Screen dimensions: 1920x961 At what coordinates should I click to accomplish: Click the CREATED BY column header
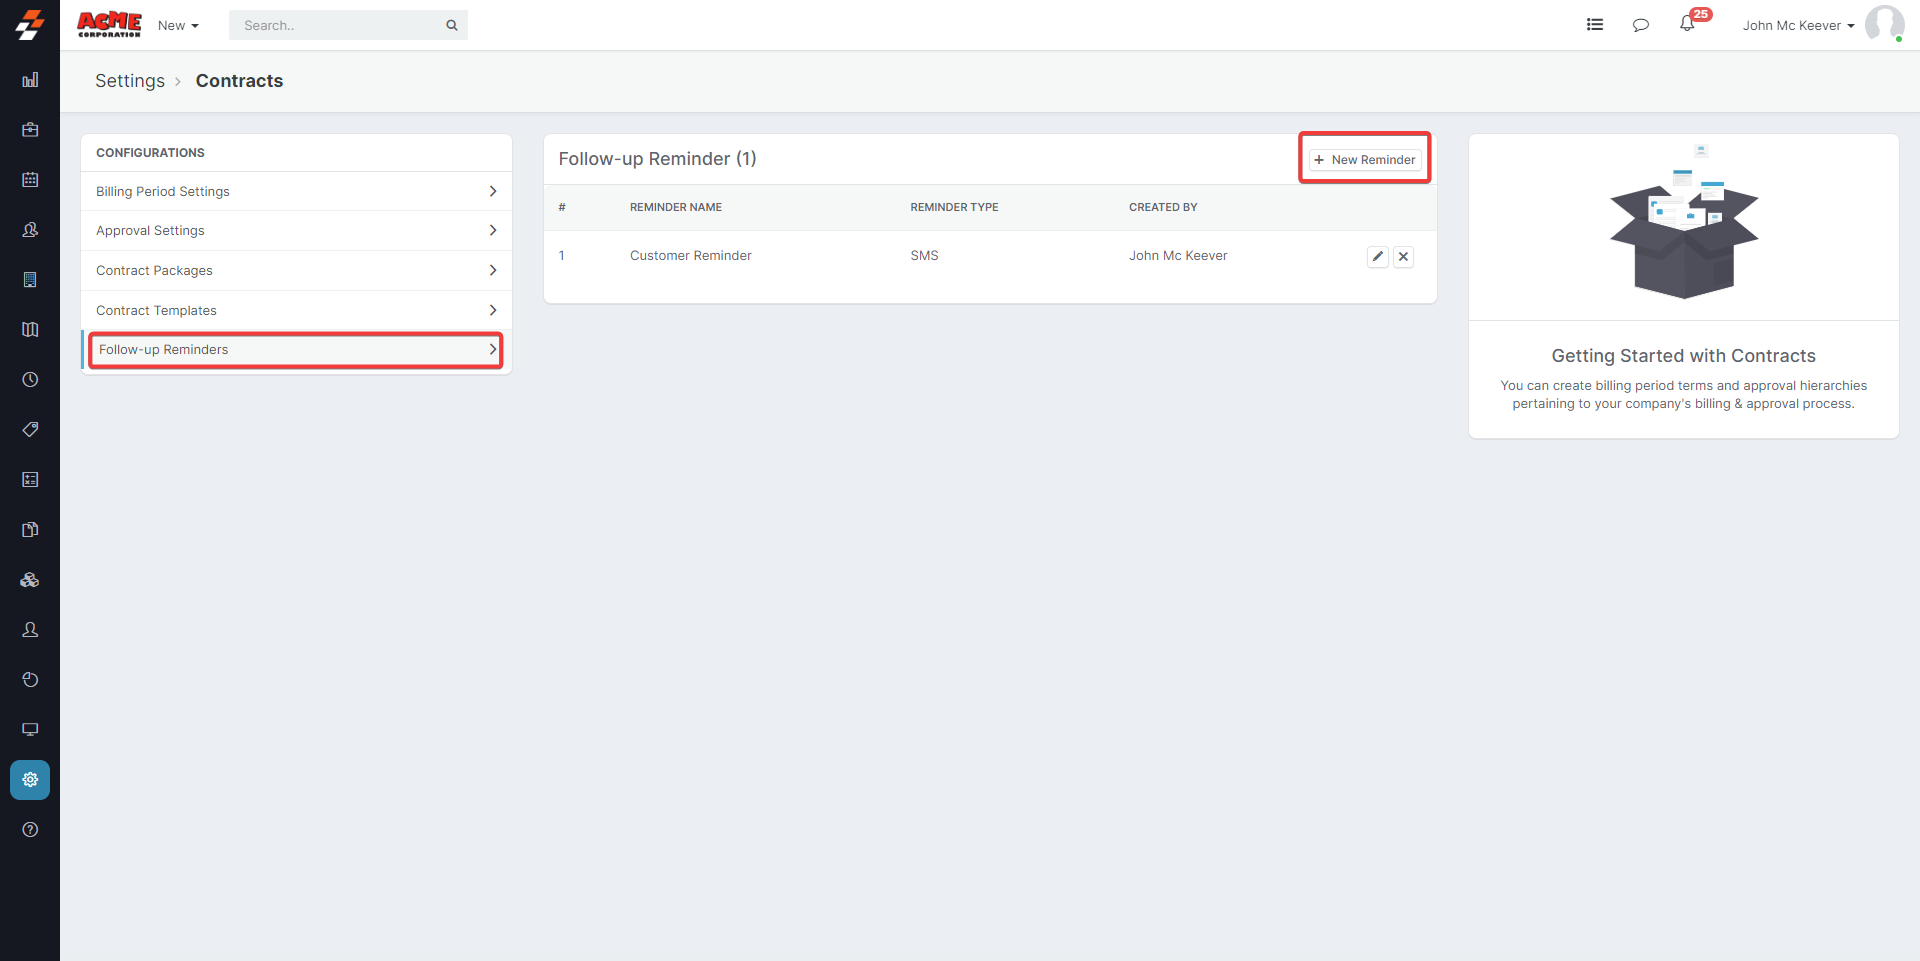point(1163,208)
